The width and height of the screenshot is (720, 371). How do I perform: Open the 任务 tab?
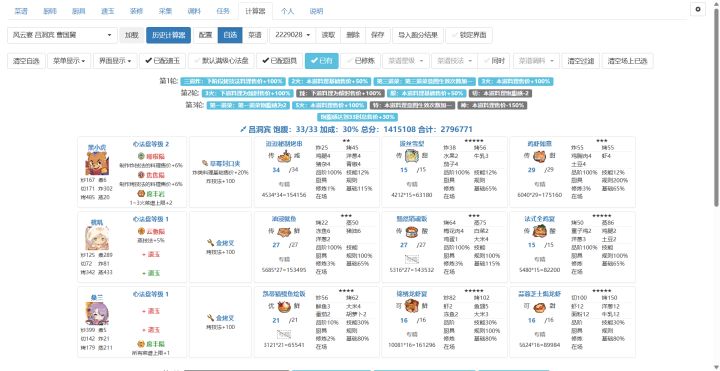click(224, 11)
